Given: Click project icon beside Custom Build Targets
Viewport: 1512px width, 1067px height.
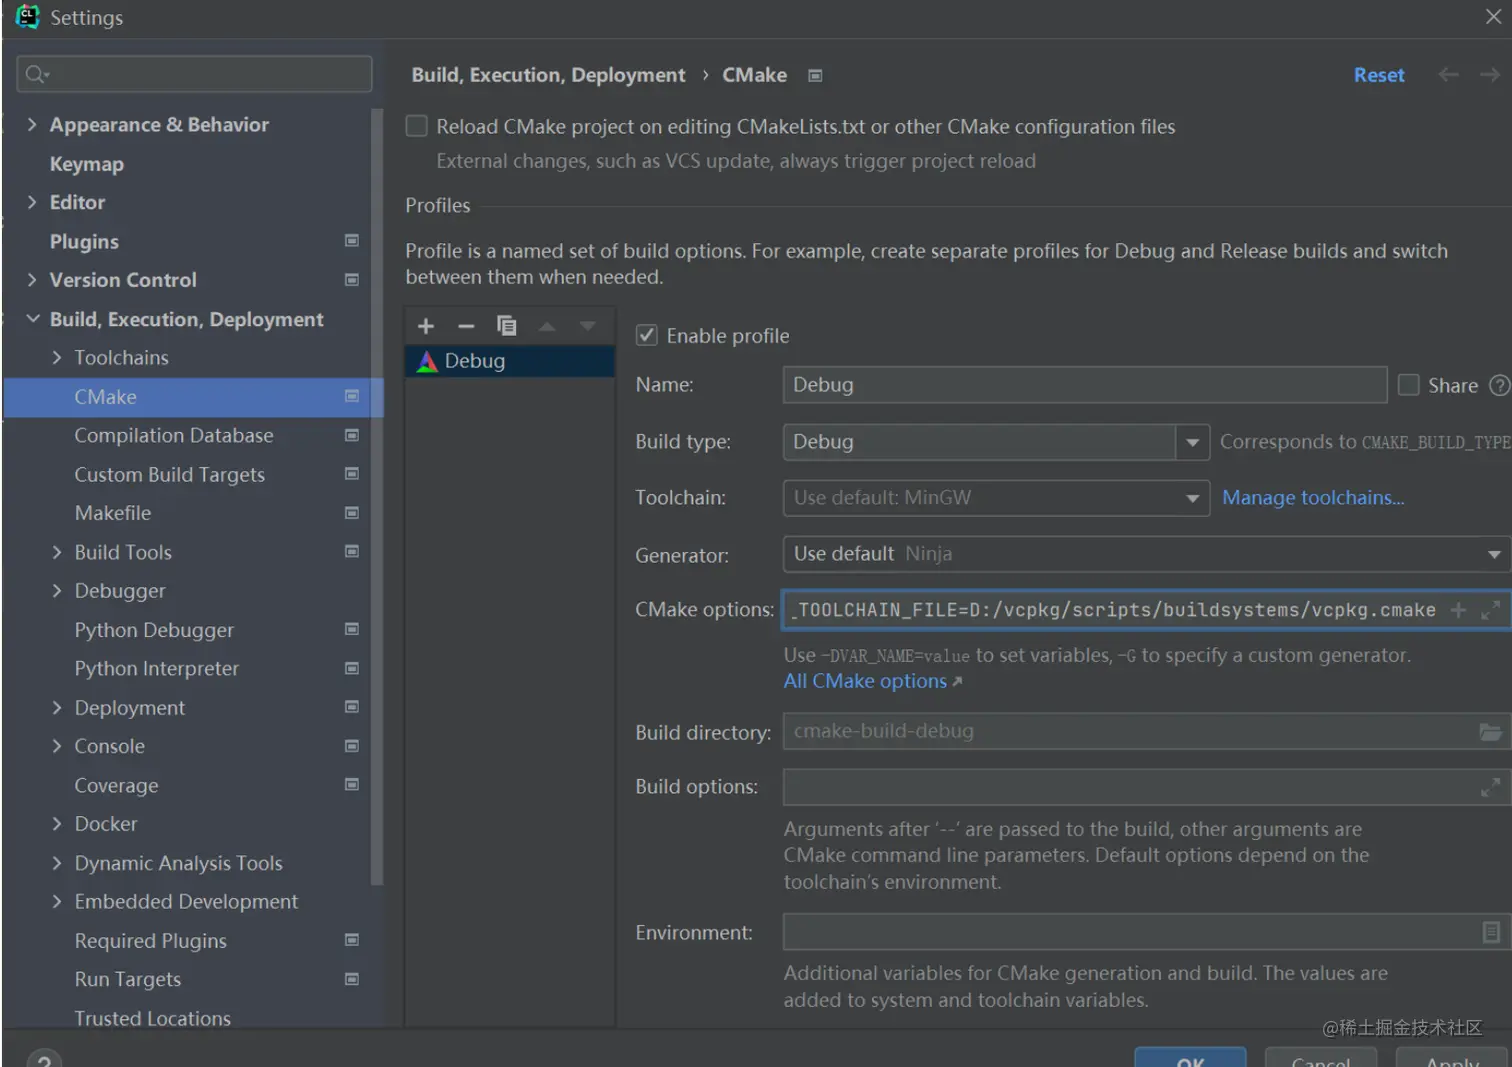Looking at the screenshot, I should [352, 474].
